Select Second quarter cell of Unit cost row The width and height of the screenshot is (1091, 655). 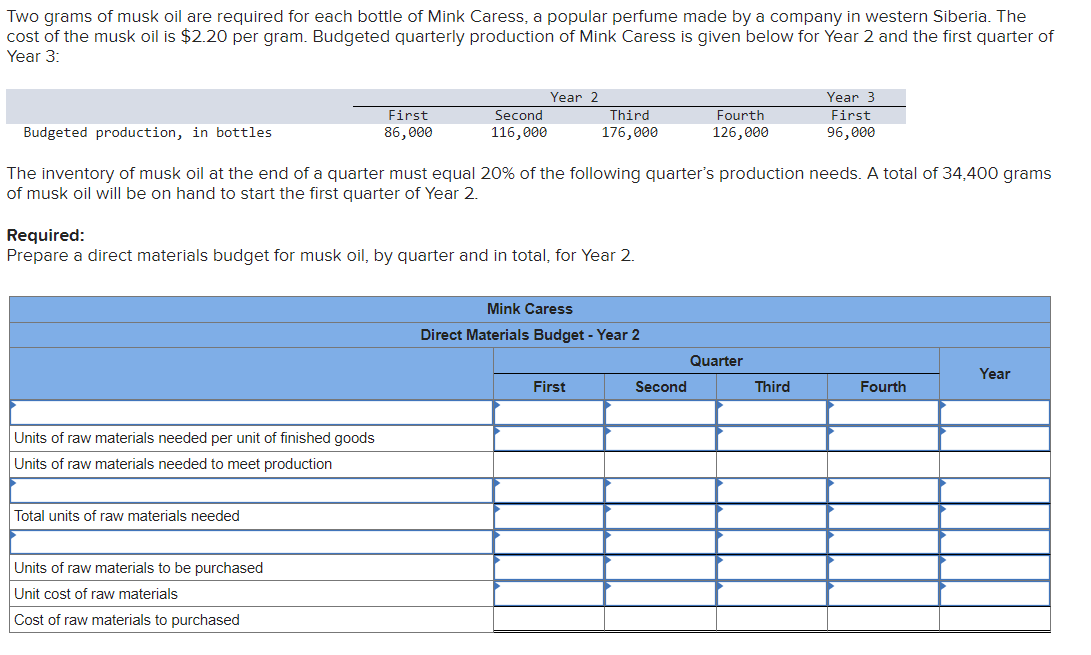pyautogui.click(x=660, y=594)
